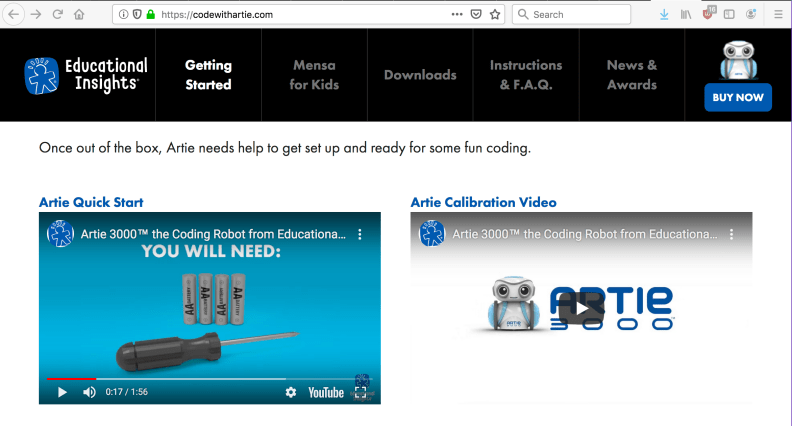Open the Mensa for Kids menu item
Image resolution: width=792 pixels, height=426 pixels.
(314, 75)
